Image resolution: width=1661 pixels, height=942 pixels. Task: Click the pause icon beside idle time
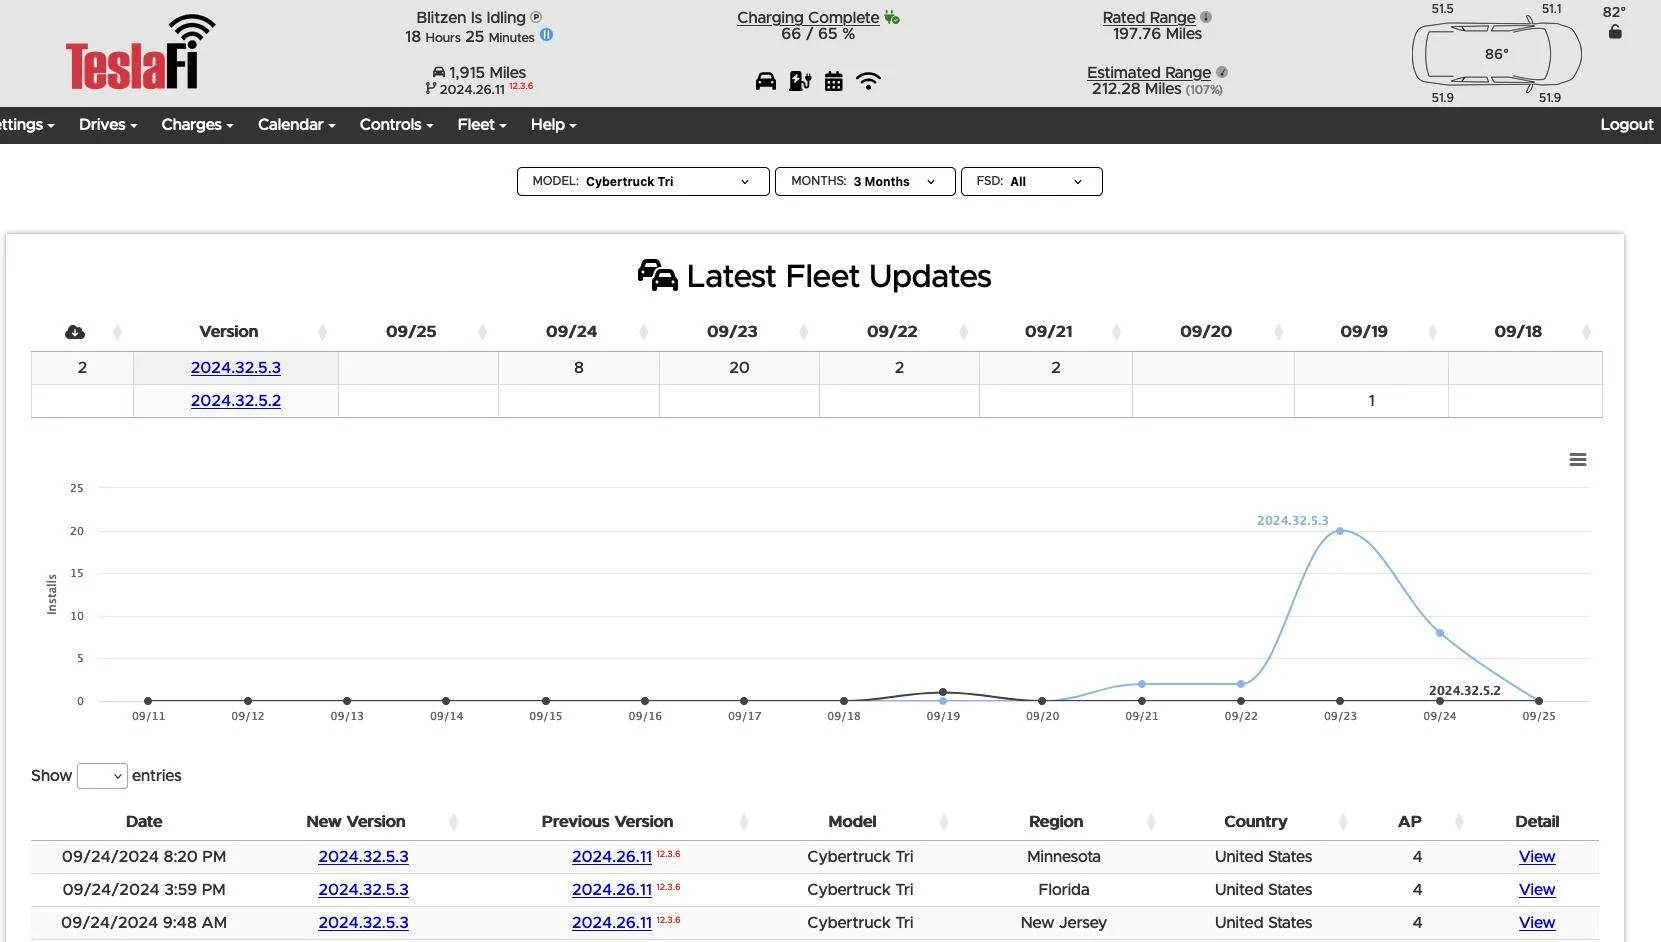coord(546,35)
